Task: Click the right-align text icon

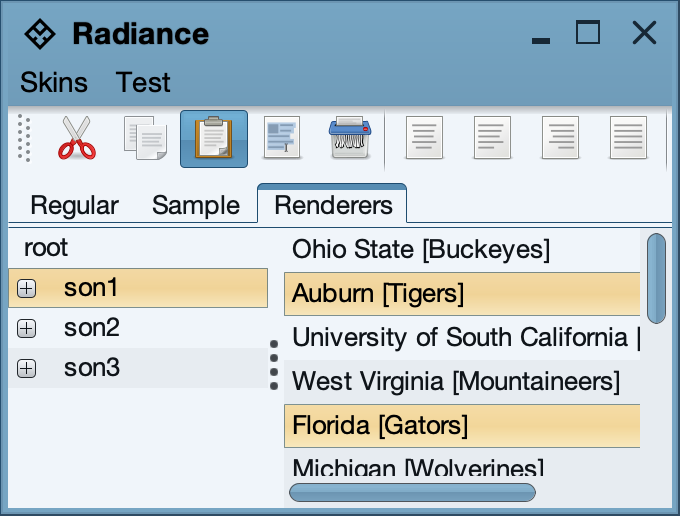Action: pos(560,138)
